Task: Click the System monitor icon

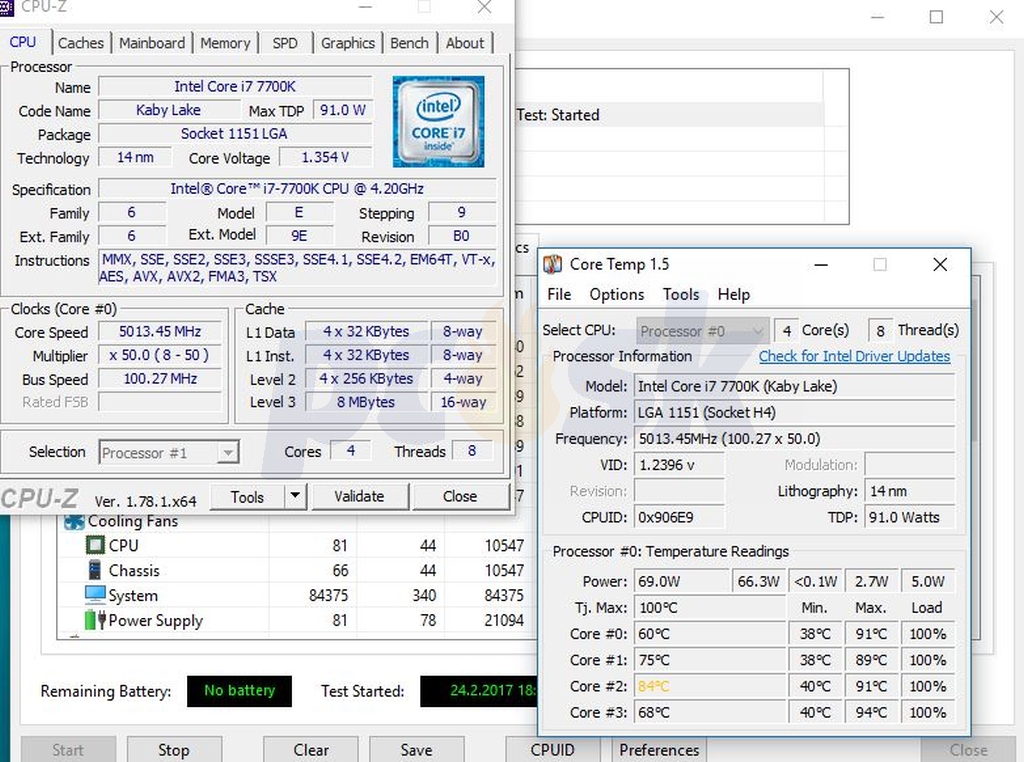Action: [x=95, y=595]
